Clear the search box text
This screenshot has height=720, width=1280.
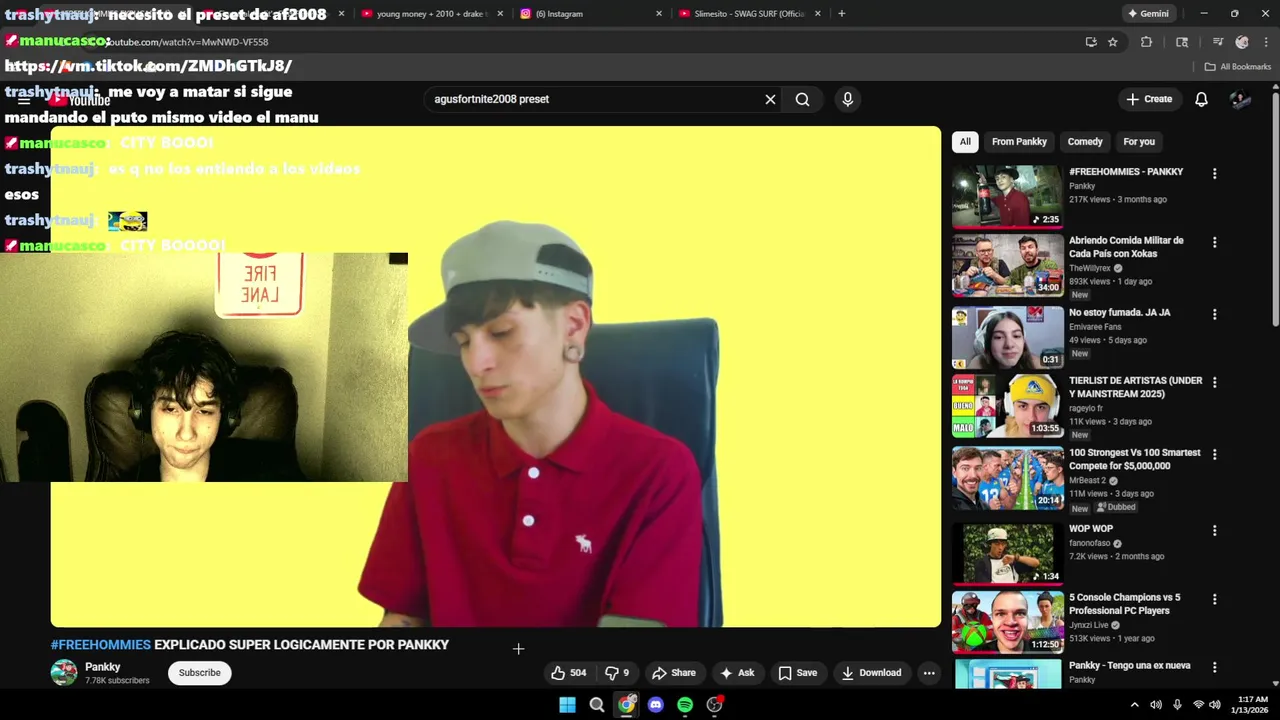(770, 99)
